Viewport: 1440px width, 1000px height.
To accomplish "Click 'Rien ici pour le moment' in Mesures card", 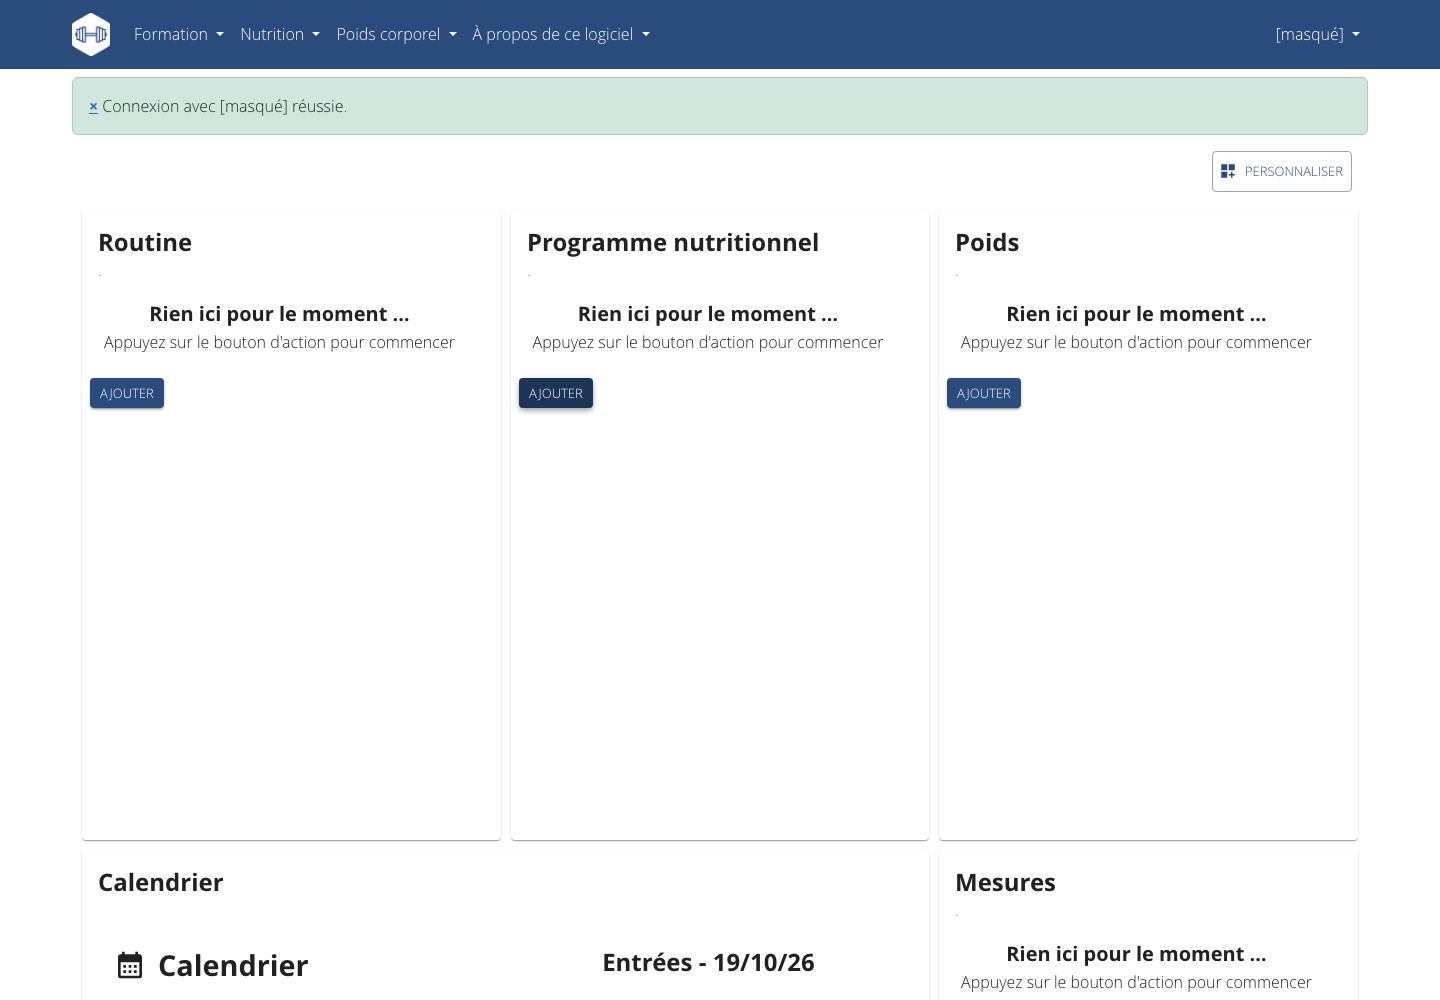I will (x=1136, y=954).
